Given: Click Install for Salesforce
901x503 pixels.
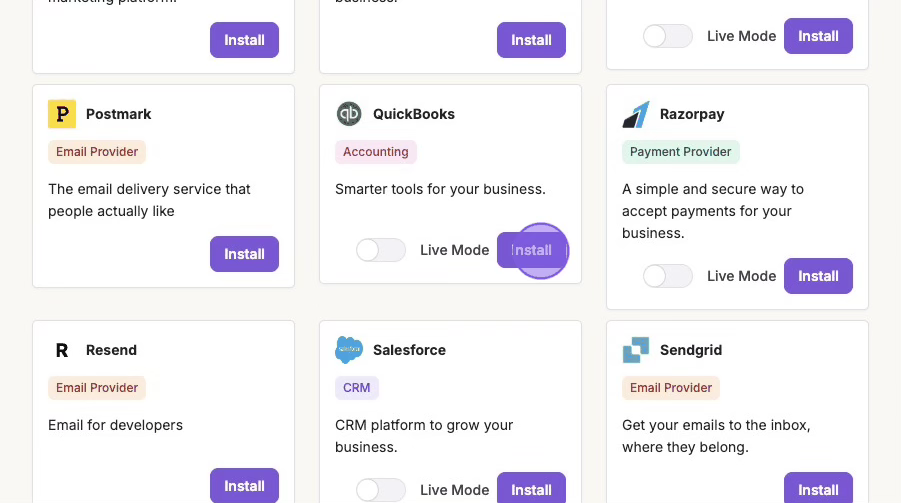Looking at the screenshot, I should coord(531,489).
